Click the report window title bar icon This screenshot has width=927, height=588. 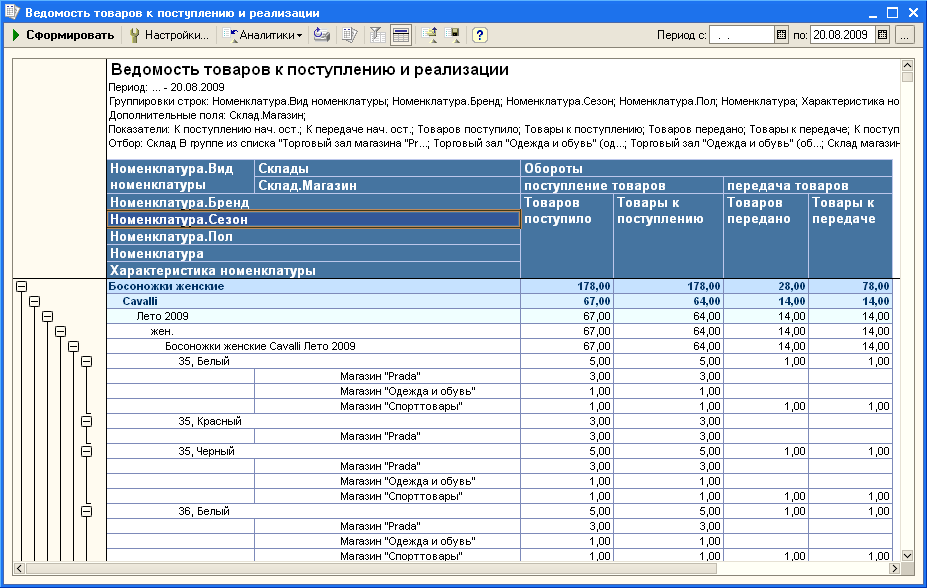12,12
